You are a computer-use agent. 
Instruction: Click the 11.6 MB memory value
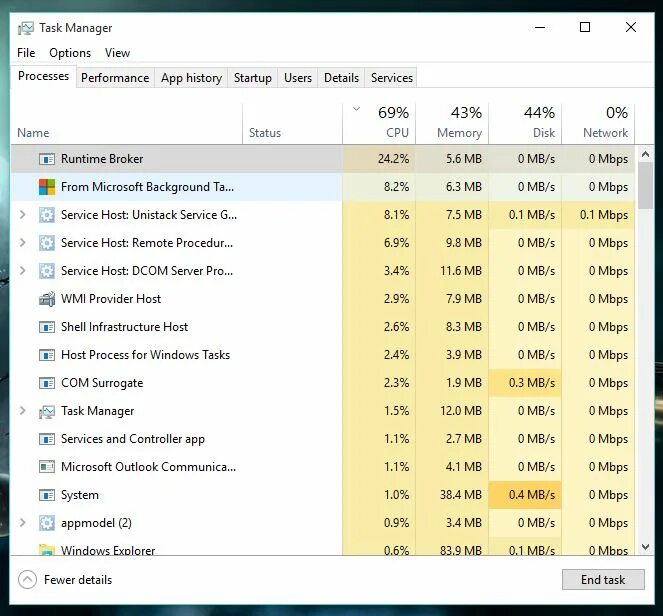point(460,271)
